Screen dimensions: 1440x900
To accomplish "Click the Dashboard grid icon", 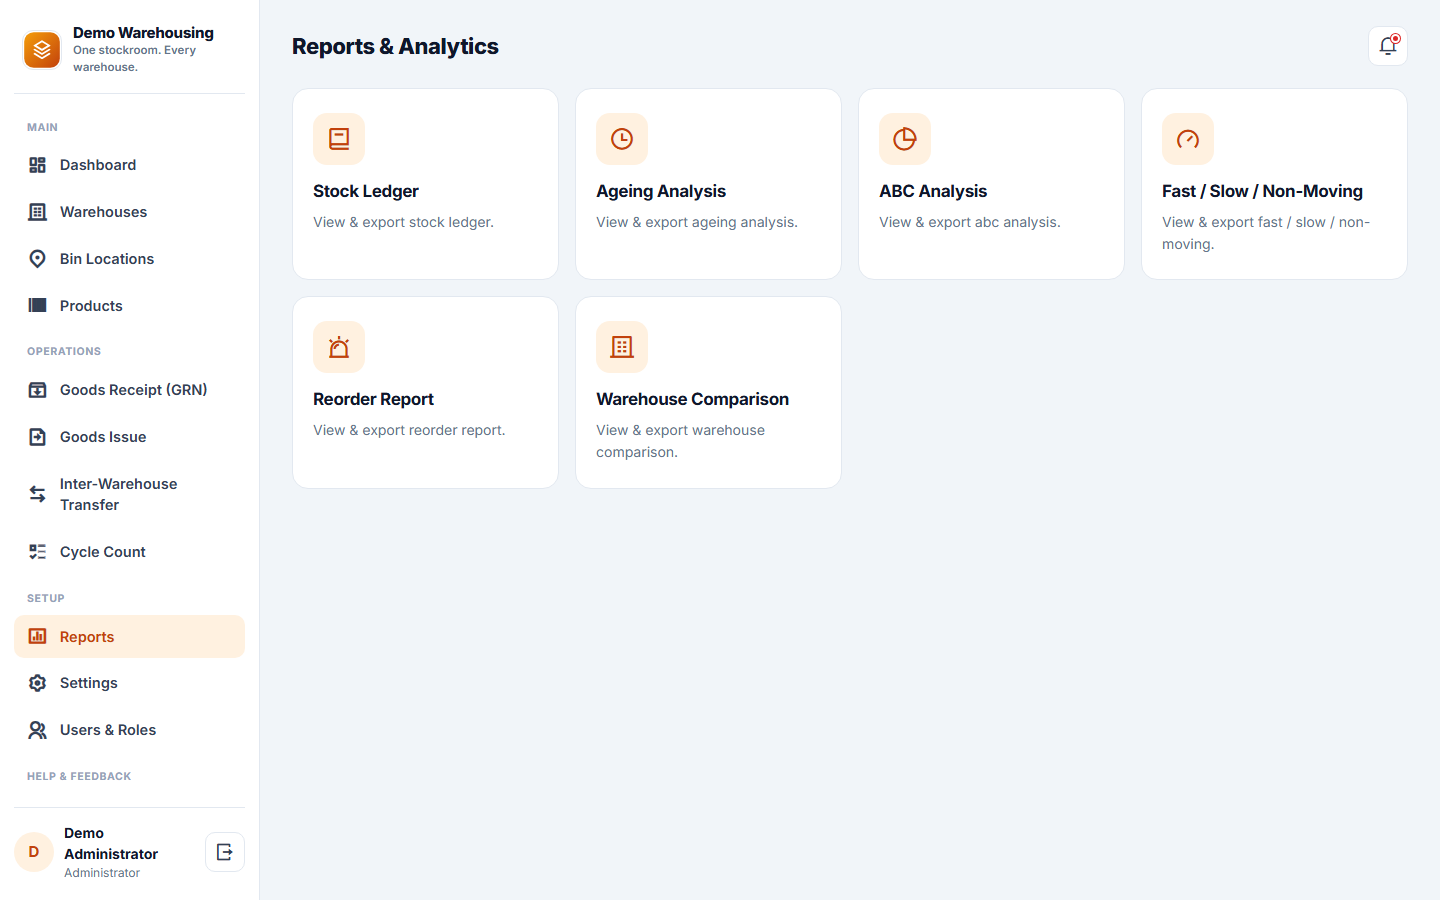I will coord(37,165).
